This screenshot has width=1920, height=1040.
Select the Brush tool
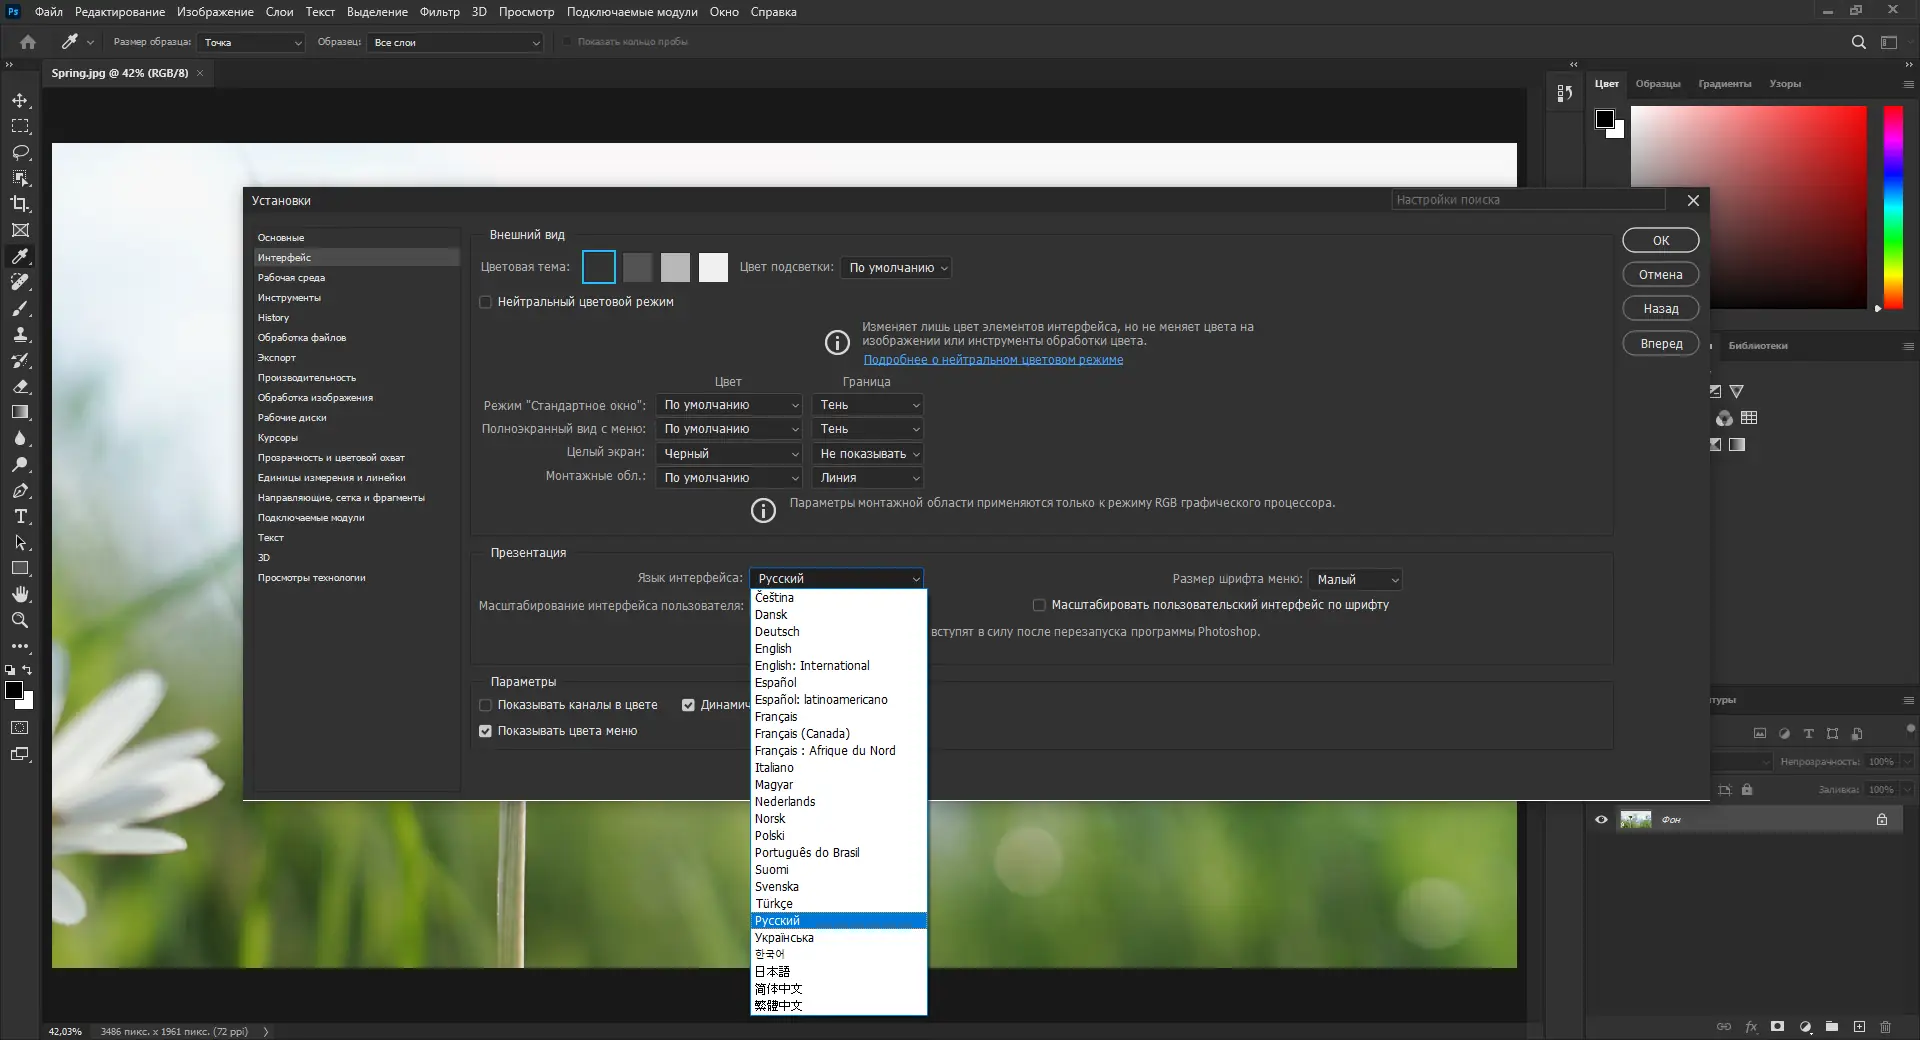coord(20,308)
